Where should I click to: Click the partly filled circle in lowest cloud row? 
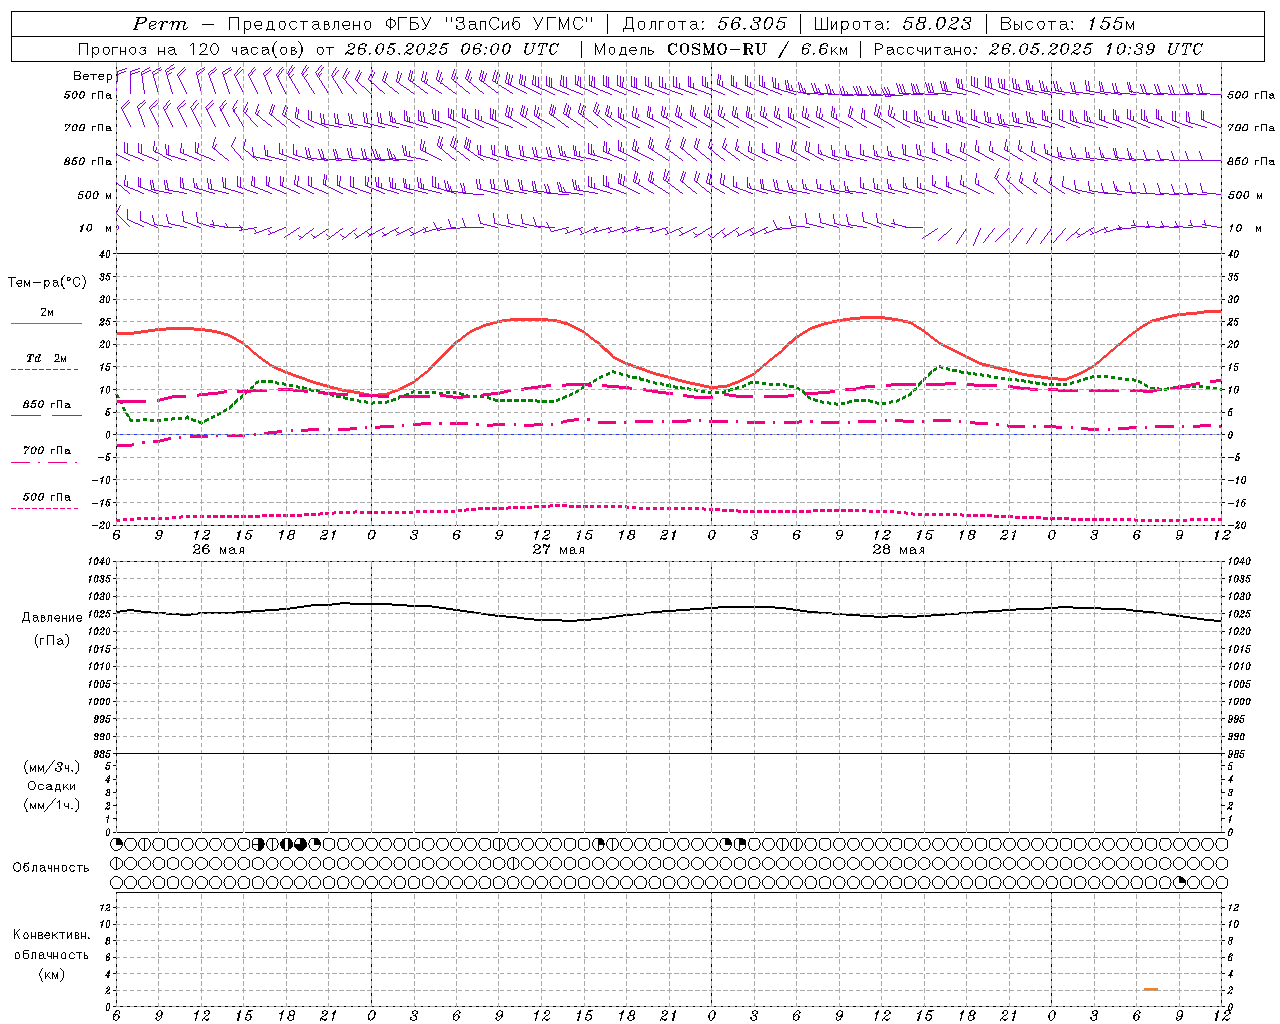1180,882
